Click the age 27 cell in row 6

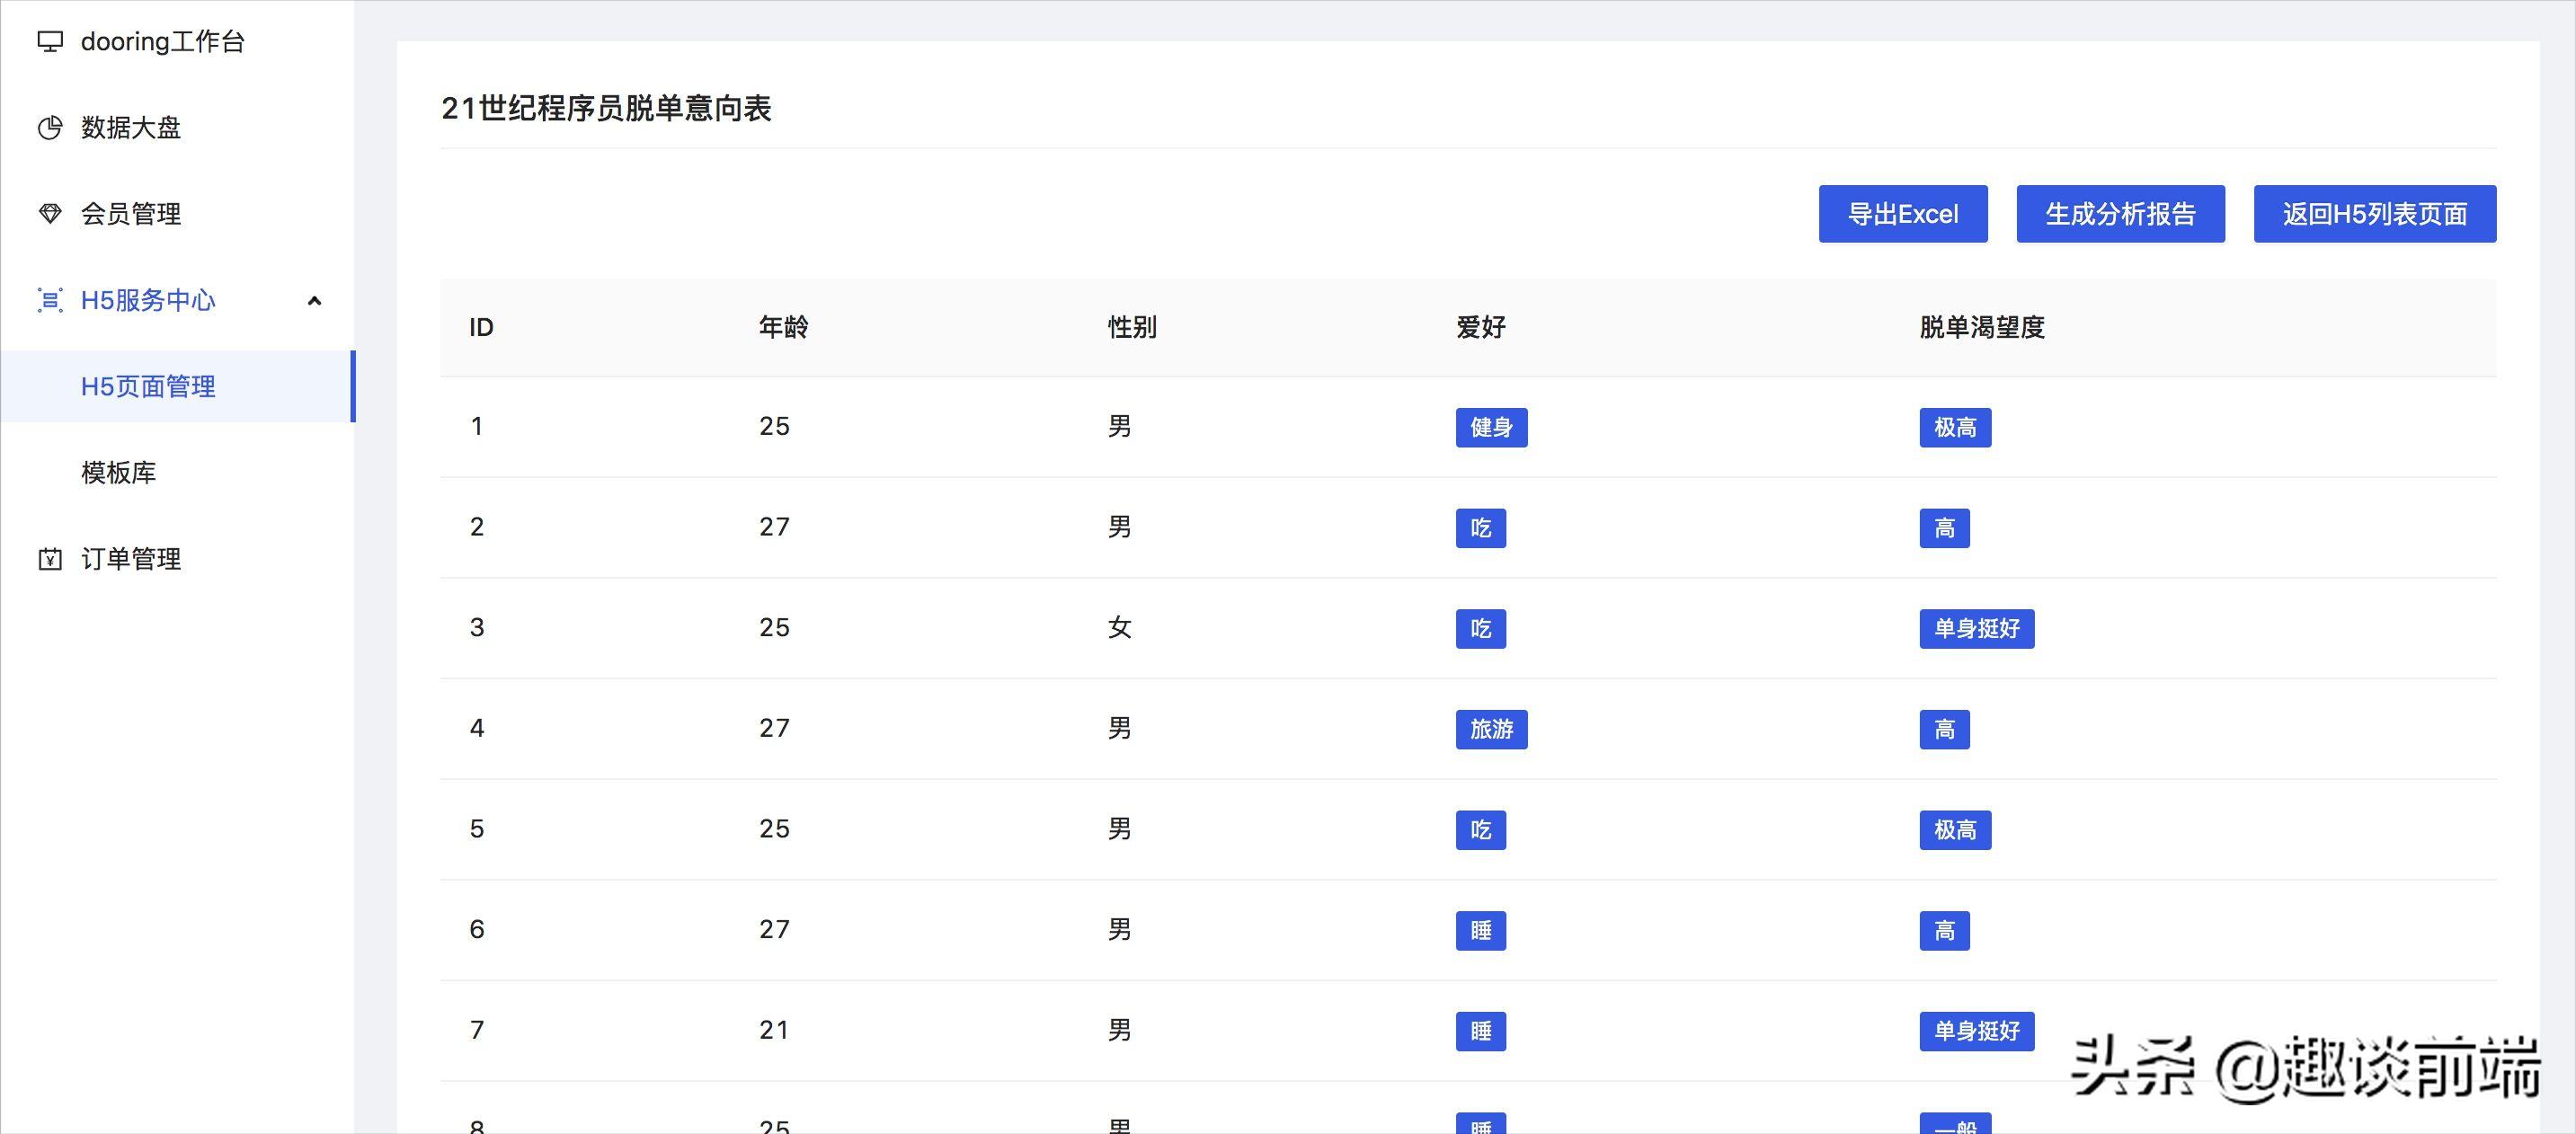point(774,929)
